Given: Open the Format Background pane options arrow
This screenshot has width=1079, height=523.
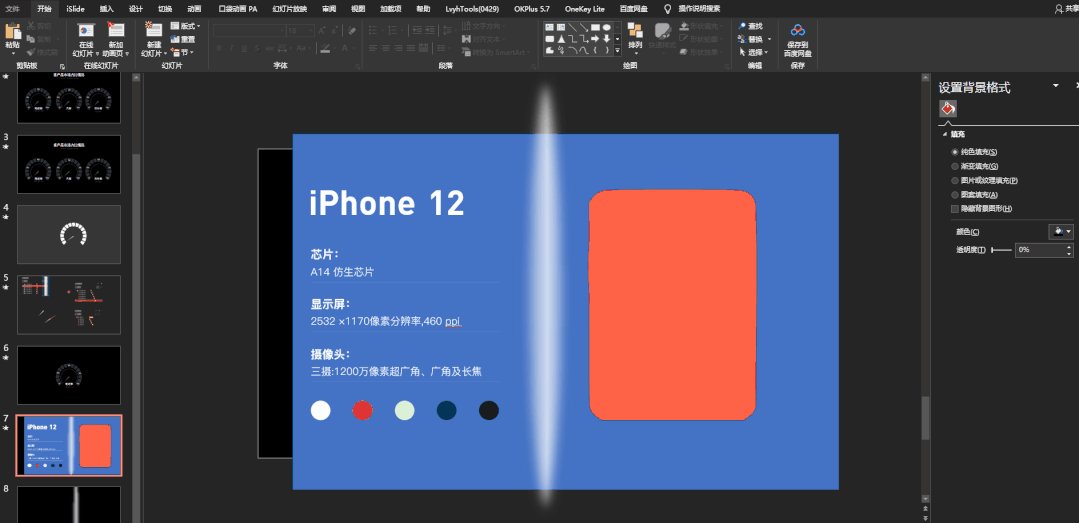Looking at the screenshot, I should [1056, 85].
